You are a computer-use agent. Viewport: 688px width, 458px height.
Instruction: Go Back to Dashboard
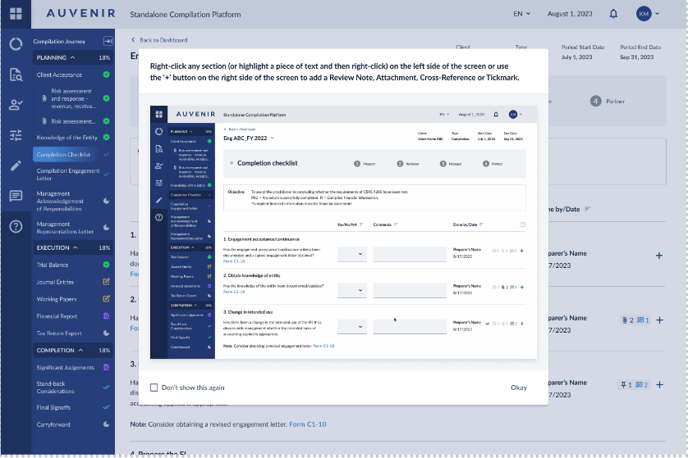160,40
